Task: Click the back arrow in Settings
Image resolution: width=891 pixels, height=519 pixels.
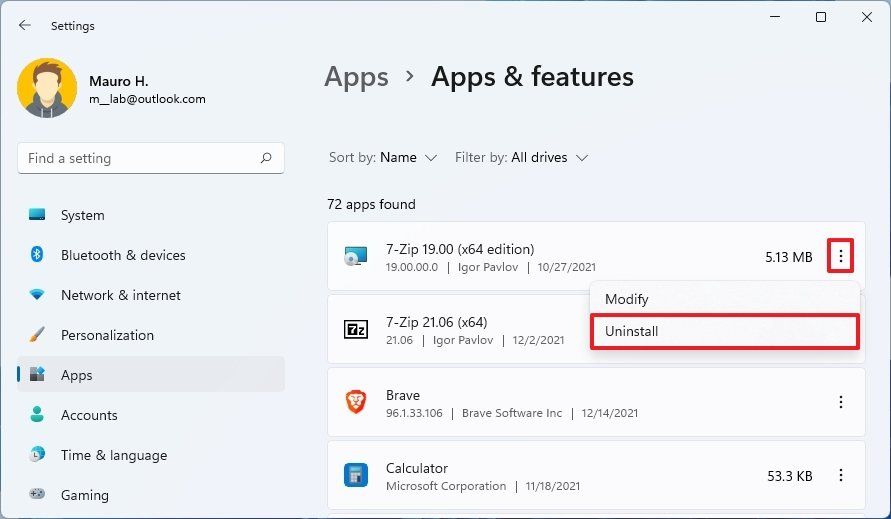Action: coord(25,26)
